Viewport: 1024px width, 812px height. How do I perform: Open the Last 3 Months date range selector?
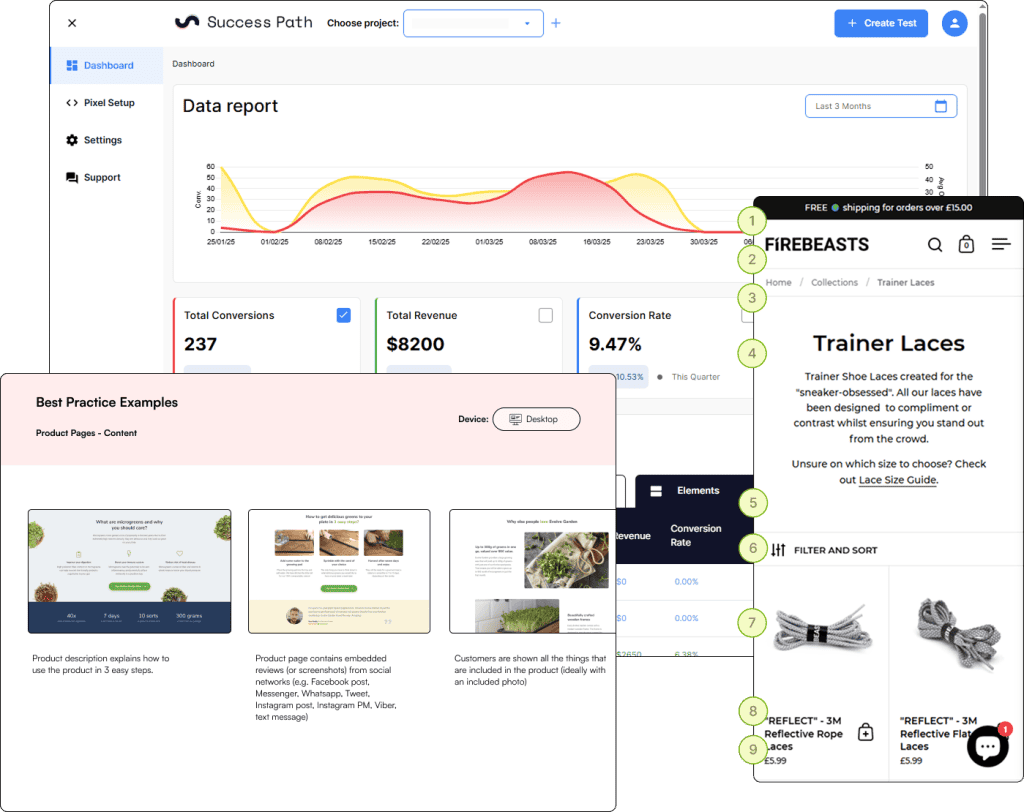click(881, 106)
